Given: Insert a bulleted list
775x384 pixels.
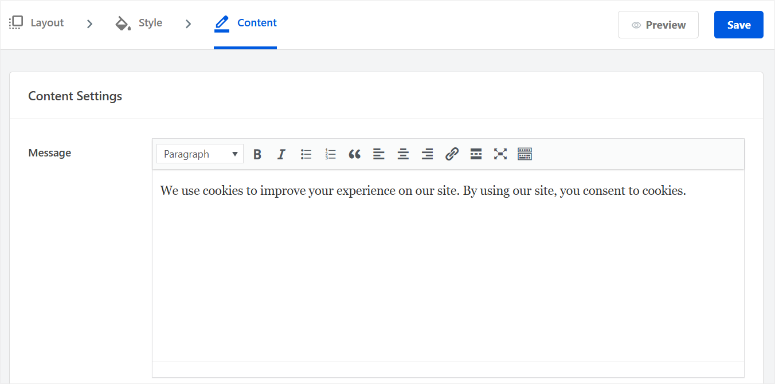Looking at the screenshot, I should point(306,154).
